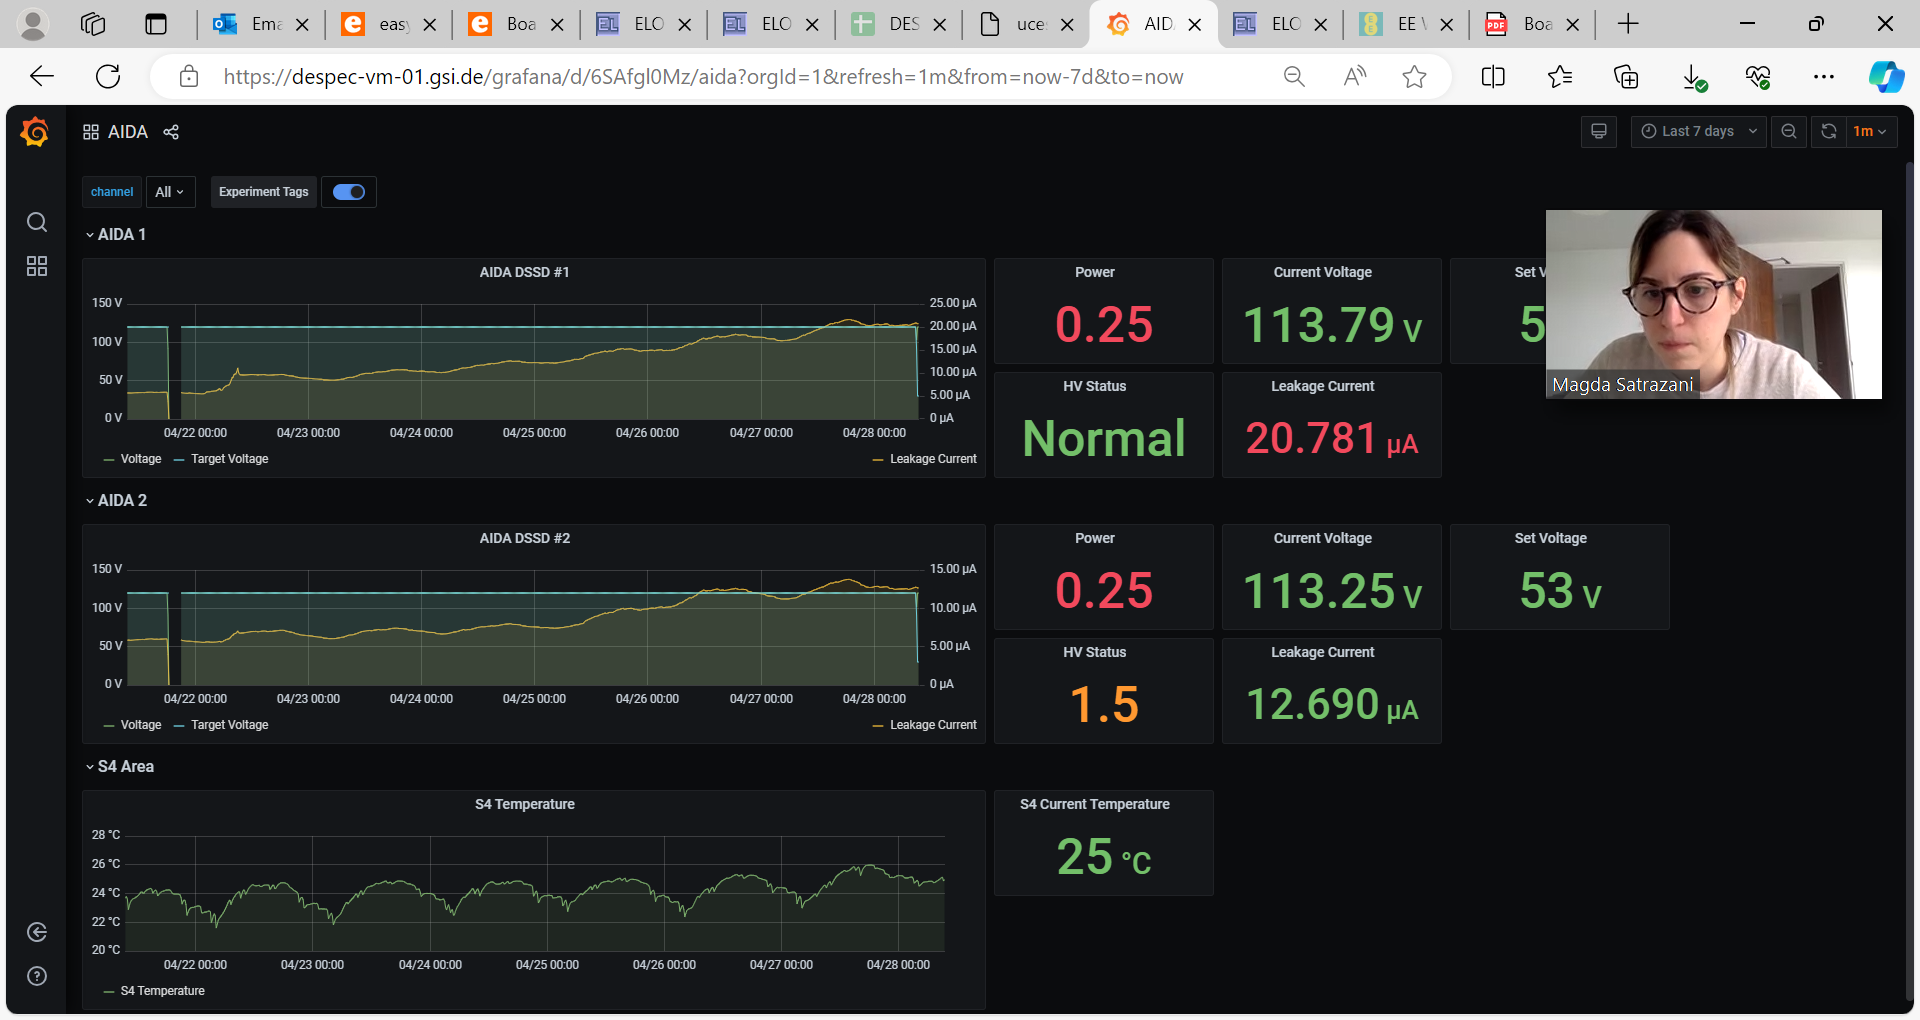The image size is (1920, 1020).
Task: Open the help icon in sidebar
Action: [x=37, y=976]
